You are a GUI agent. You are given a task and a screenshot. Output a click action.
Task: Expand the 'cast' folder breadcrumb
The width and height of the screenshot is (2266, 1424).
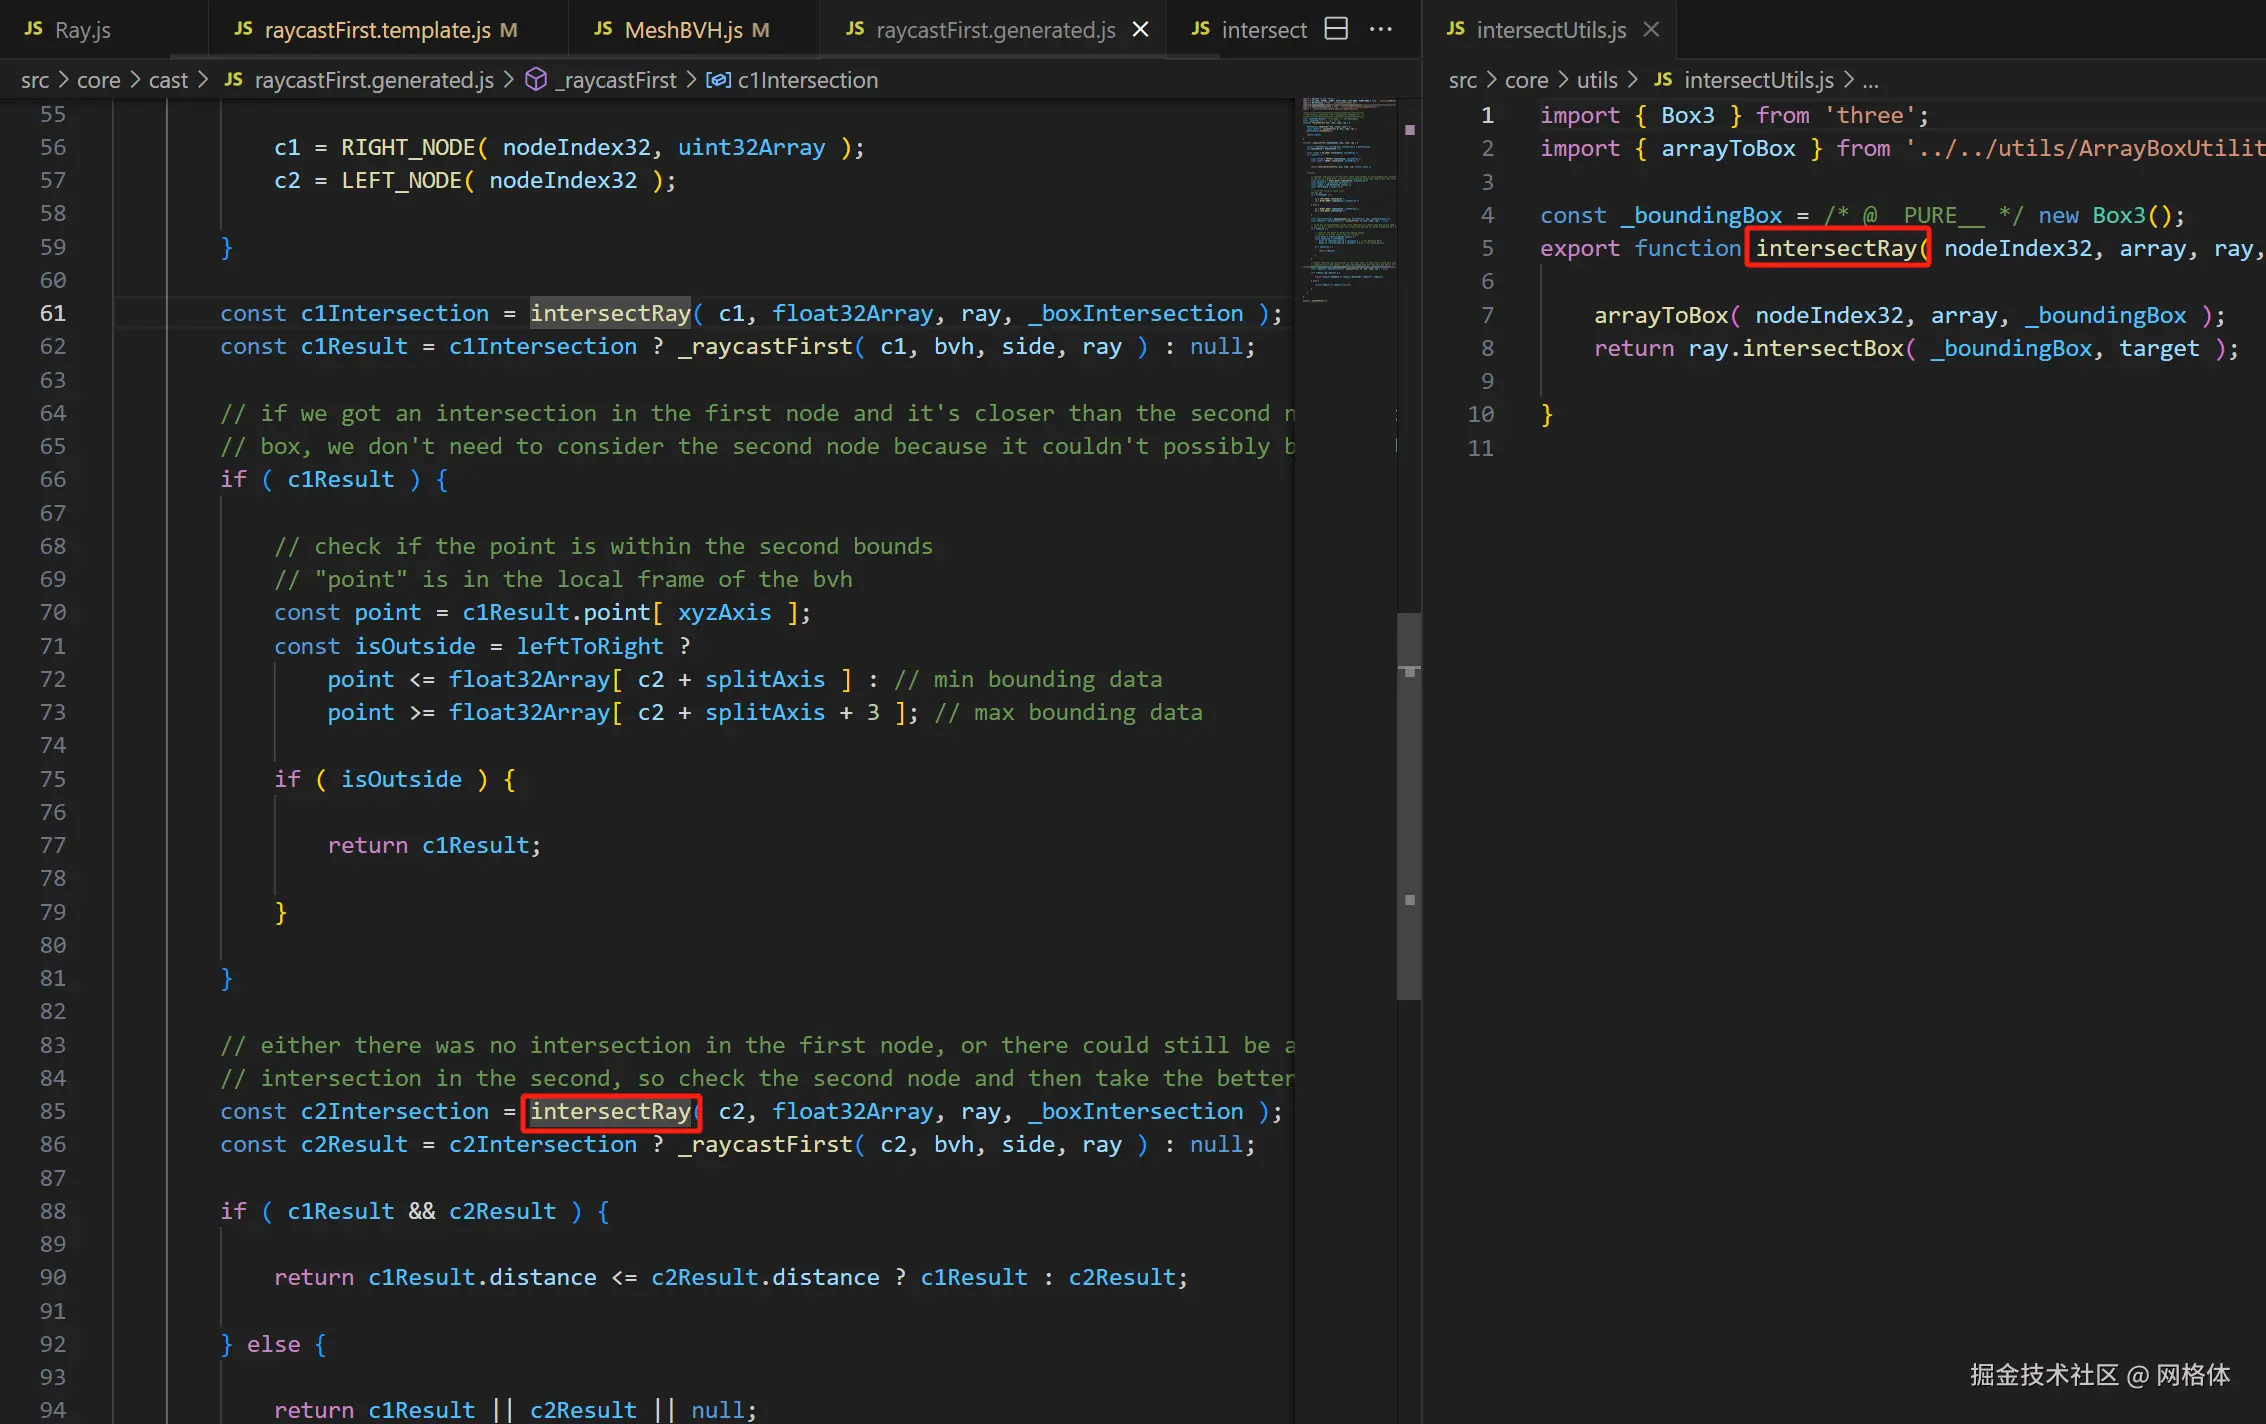pos(168,80)
